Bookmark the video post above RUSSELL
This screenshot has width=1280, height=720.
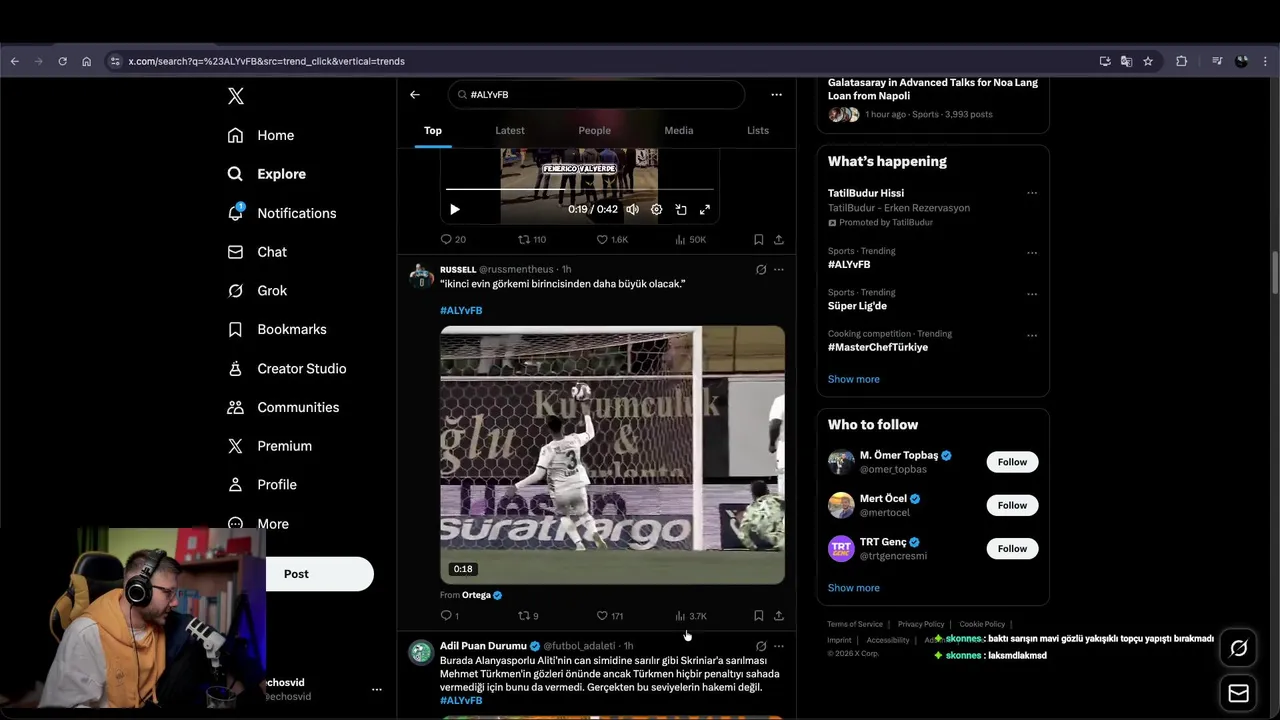click(x=758, y=240)
